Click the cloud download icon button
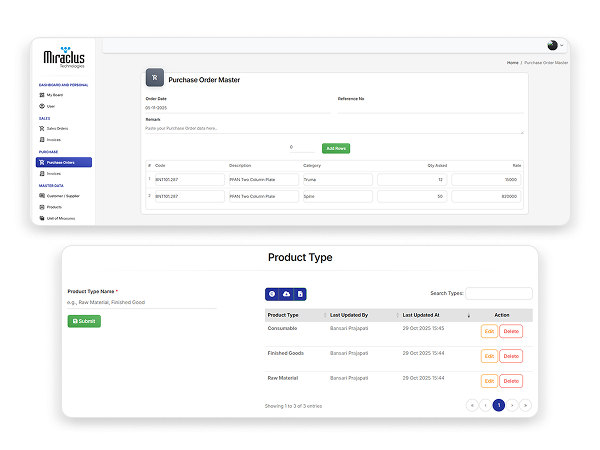 (x=286, y=294)
